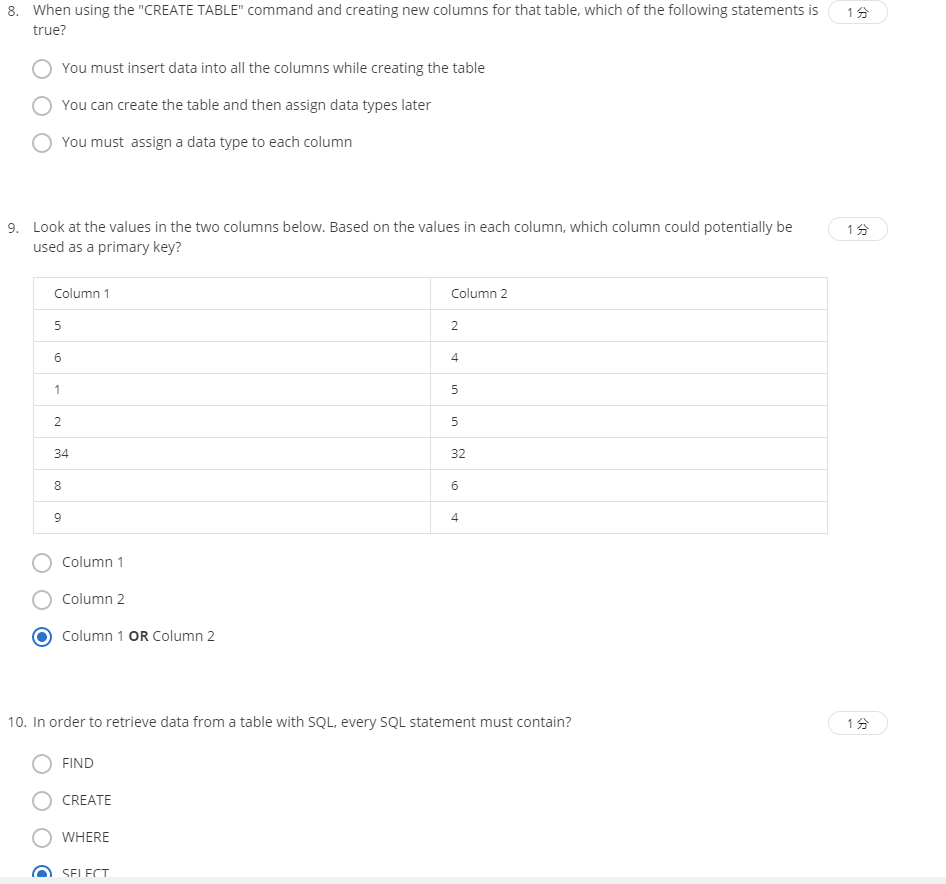Select the FIND answer option

pos(42,763)
